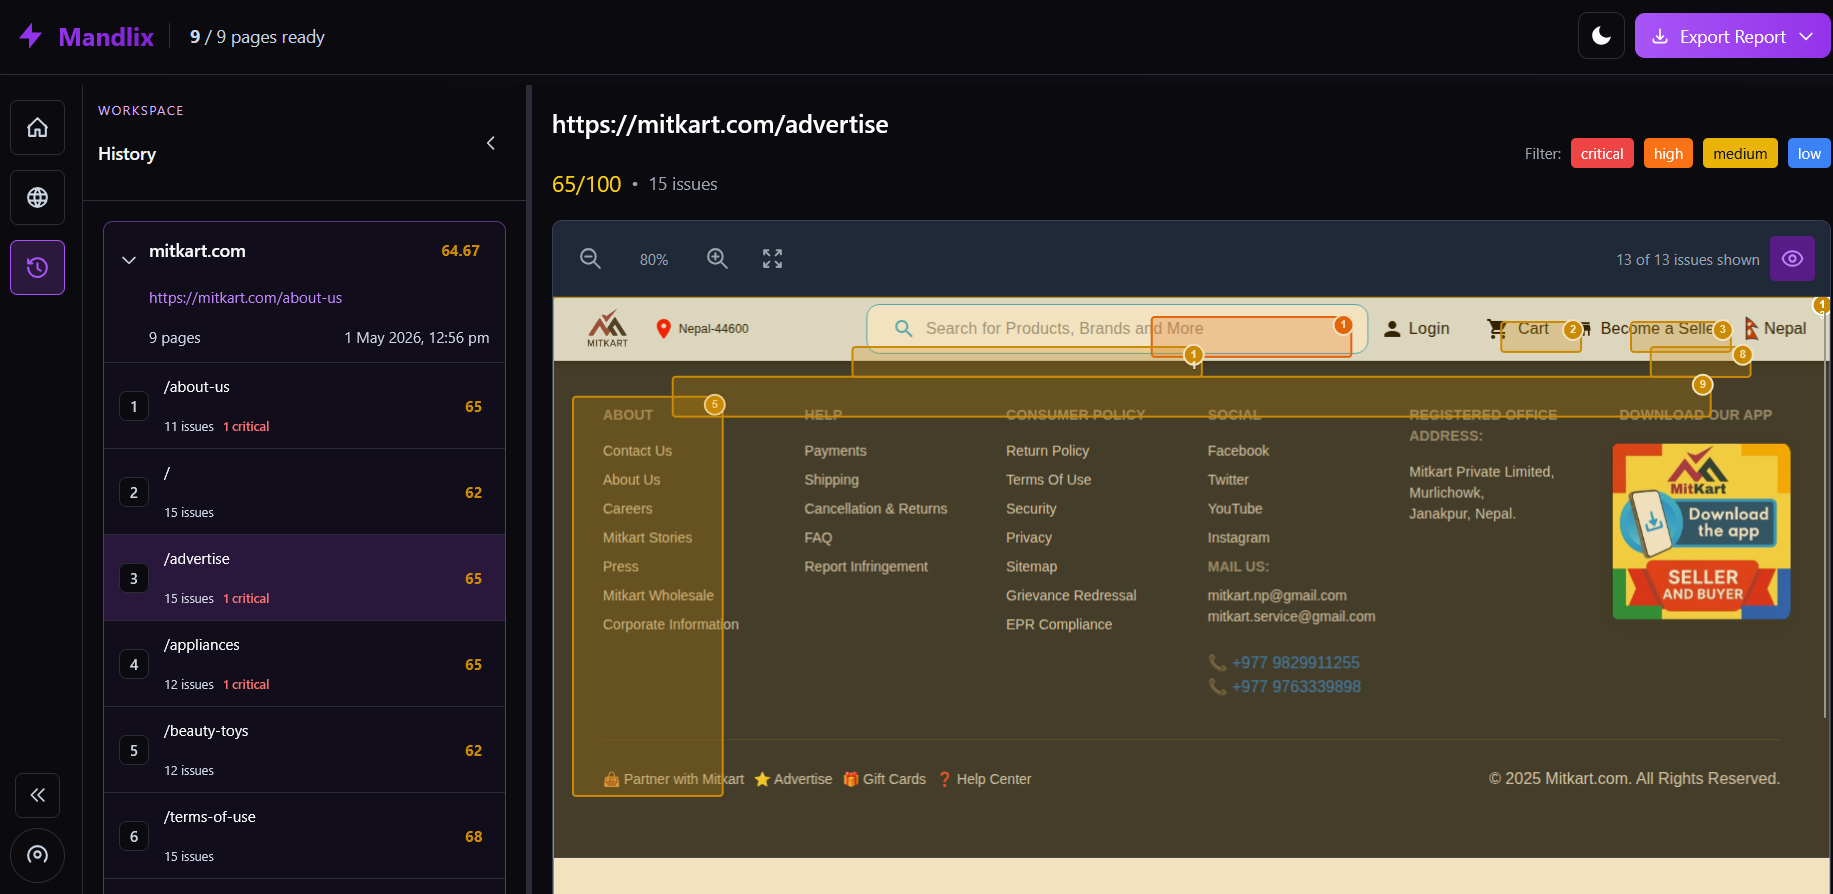
Task: Collapse the History panel chevron
Action: tap(491, 143)
